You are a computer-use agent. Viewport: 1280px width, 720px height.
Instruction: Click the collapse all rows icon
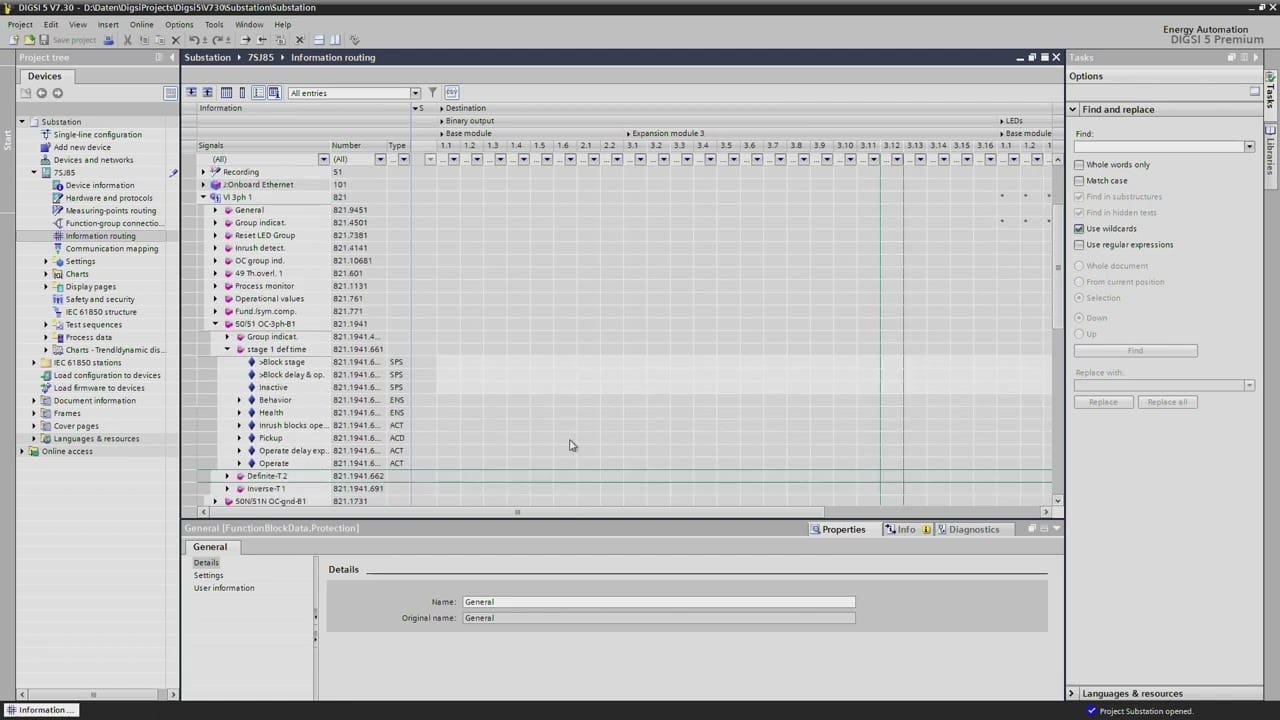207,93
